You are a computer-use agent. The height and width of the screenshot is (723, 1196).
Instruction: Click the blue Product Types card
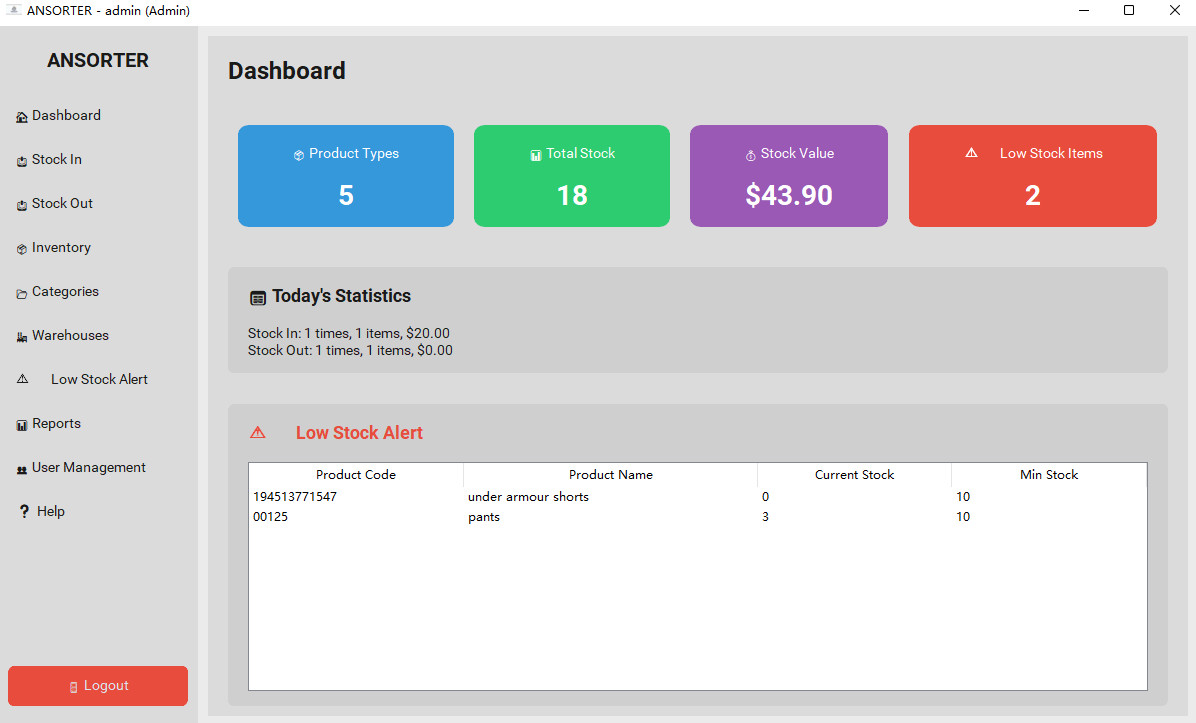(346, 176)
